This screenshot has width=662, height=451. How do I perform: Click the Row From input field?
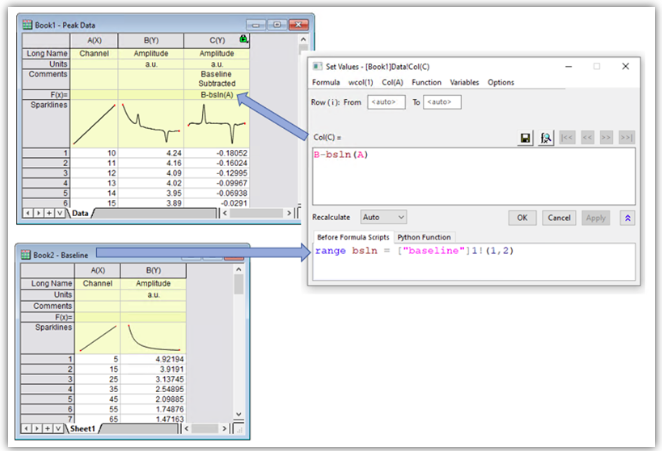tap(386, 102)
